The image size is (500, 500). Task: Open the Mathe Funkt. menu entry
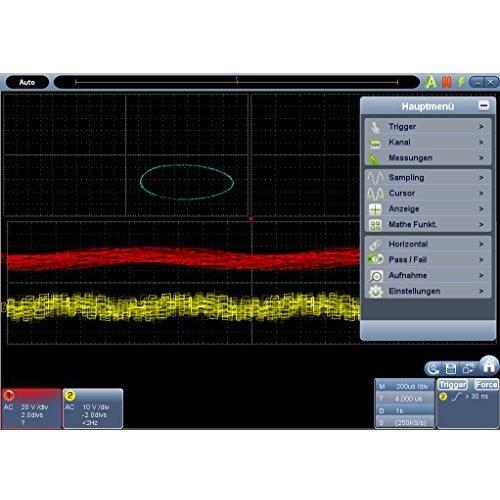[428, 225]
